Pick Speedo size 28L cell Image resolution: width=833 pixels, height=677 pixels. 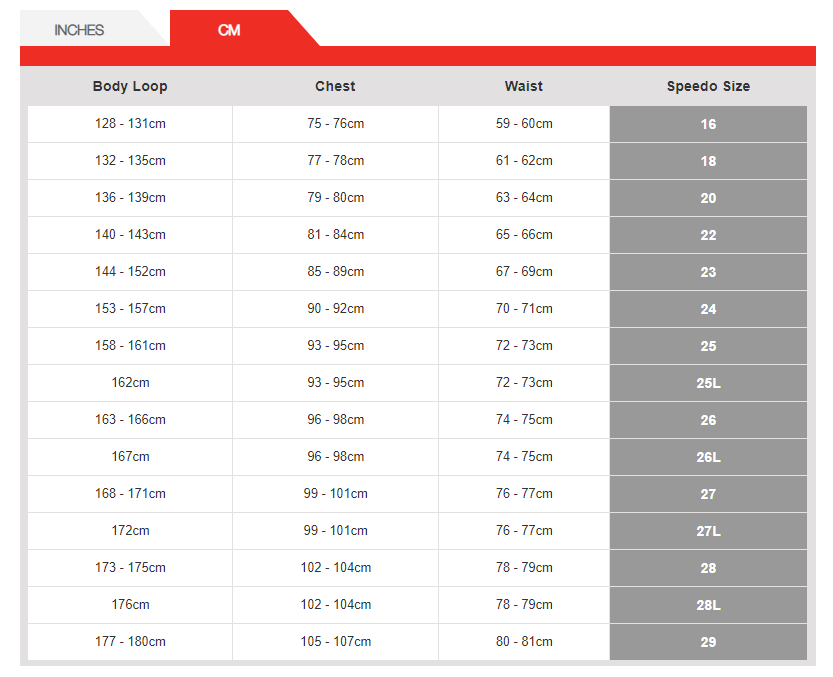[x=708, y=605]
